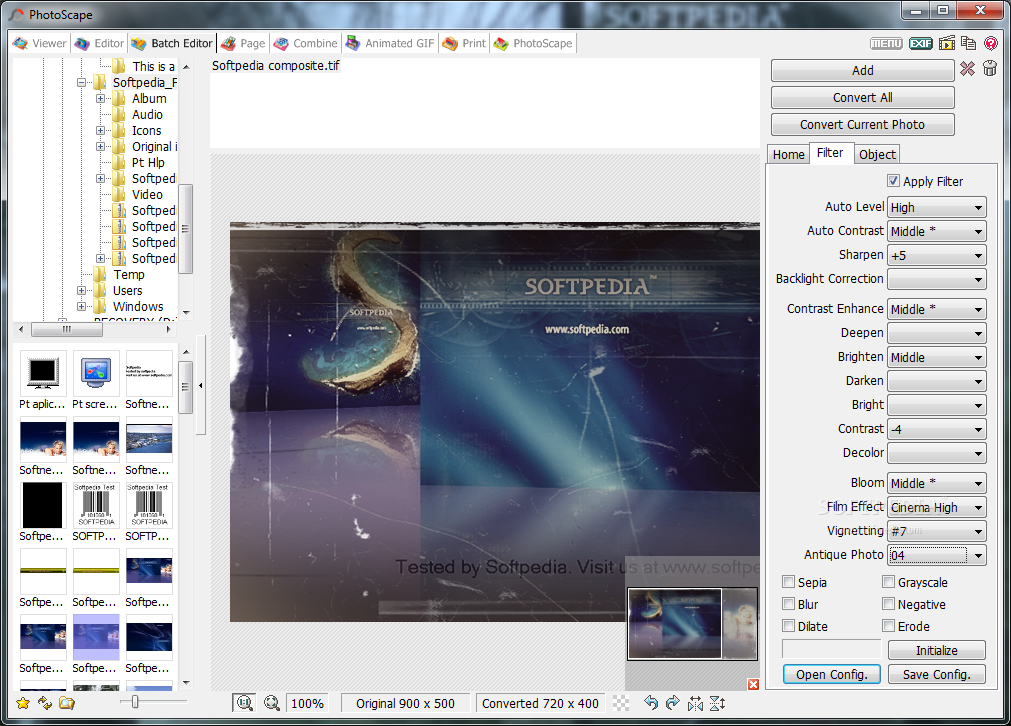Click the Page tab icon

(x=228, y=43)
